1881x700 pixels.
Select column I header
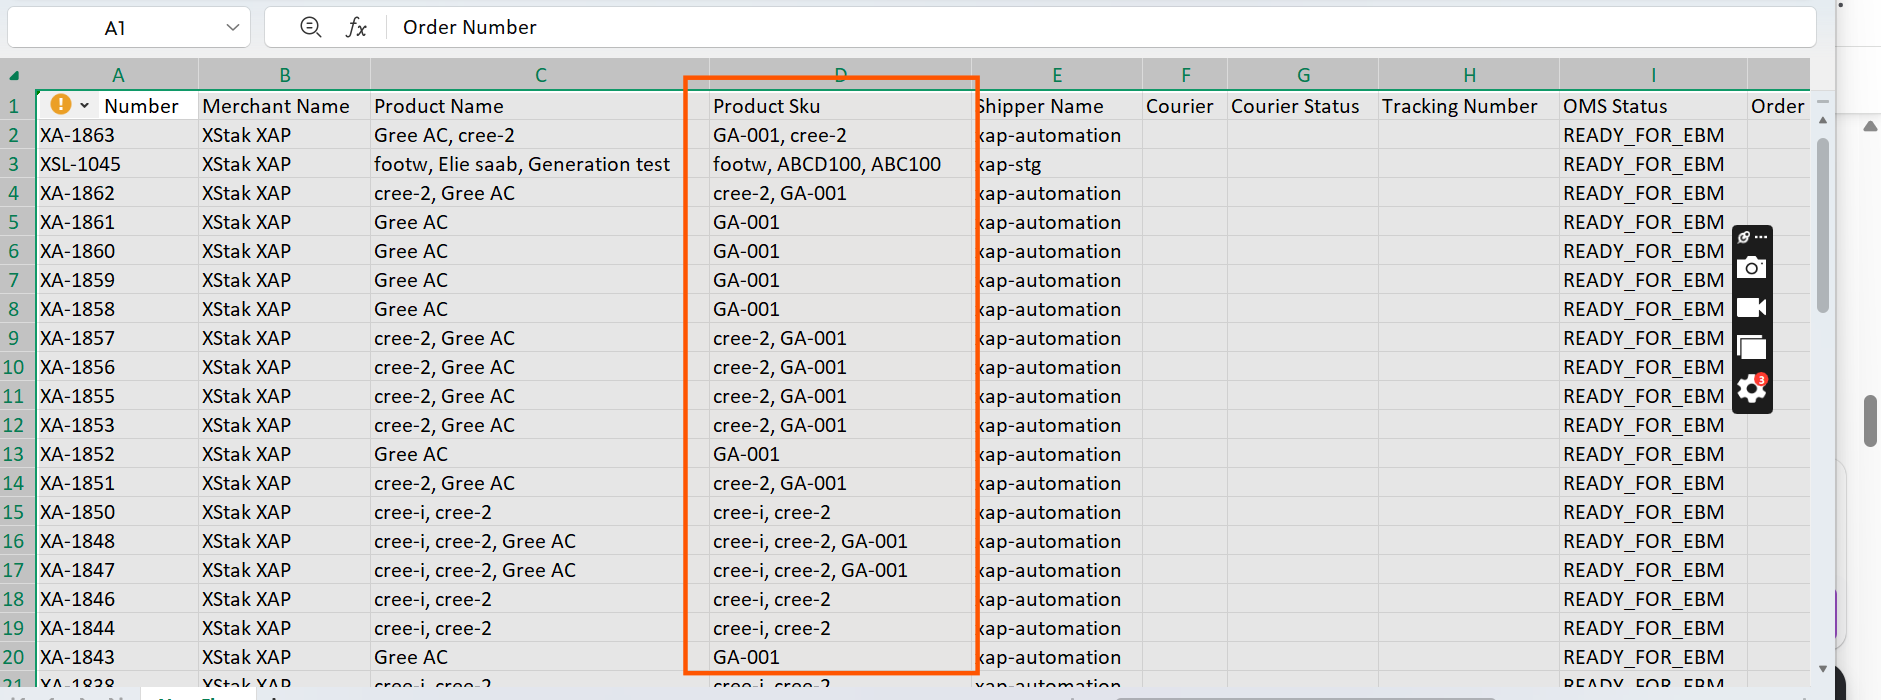[1653, 75]
